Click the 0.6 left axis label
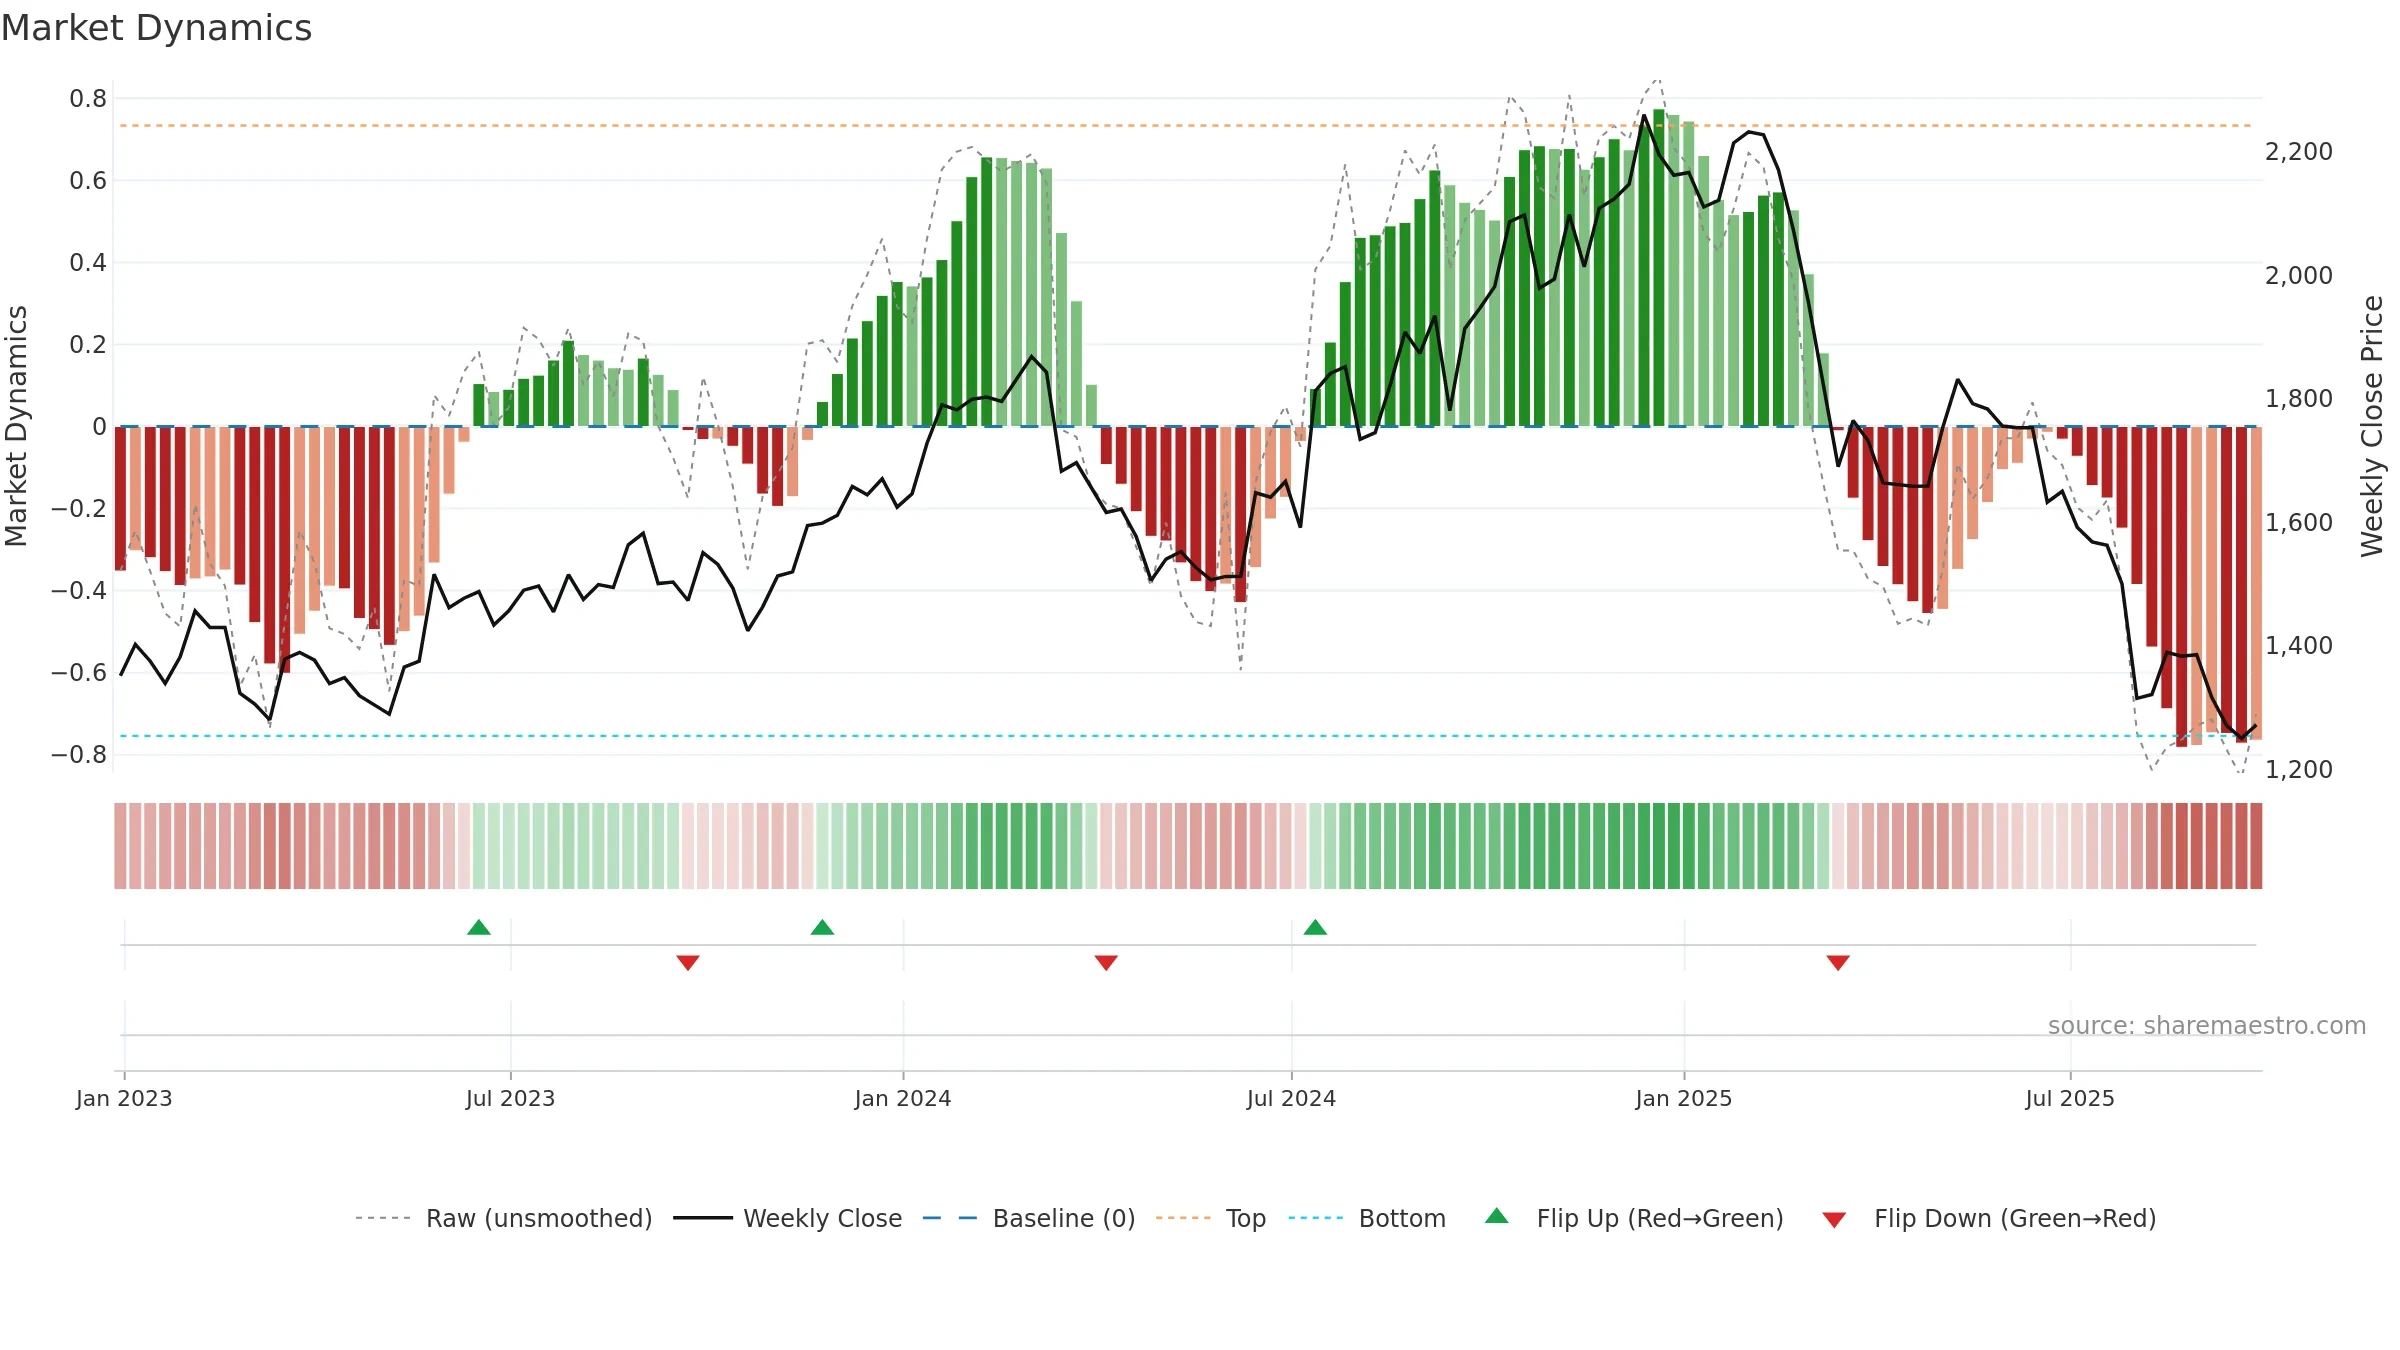Viewport: 2400px width, 1350px height. [x=88, y=180]
